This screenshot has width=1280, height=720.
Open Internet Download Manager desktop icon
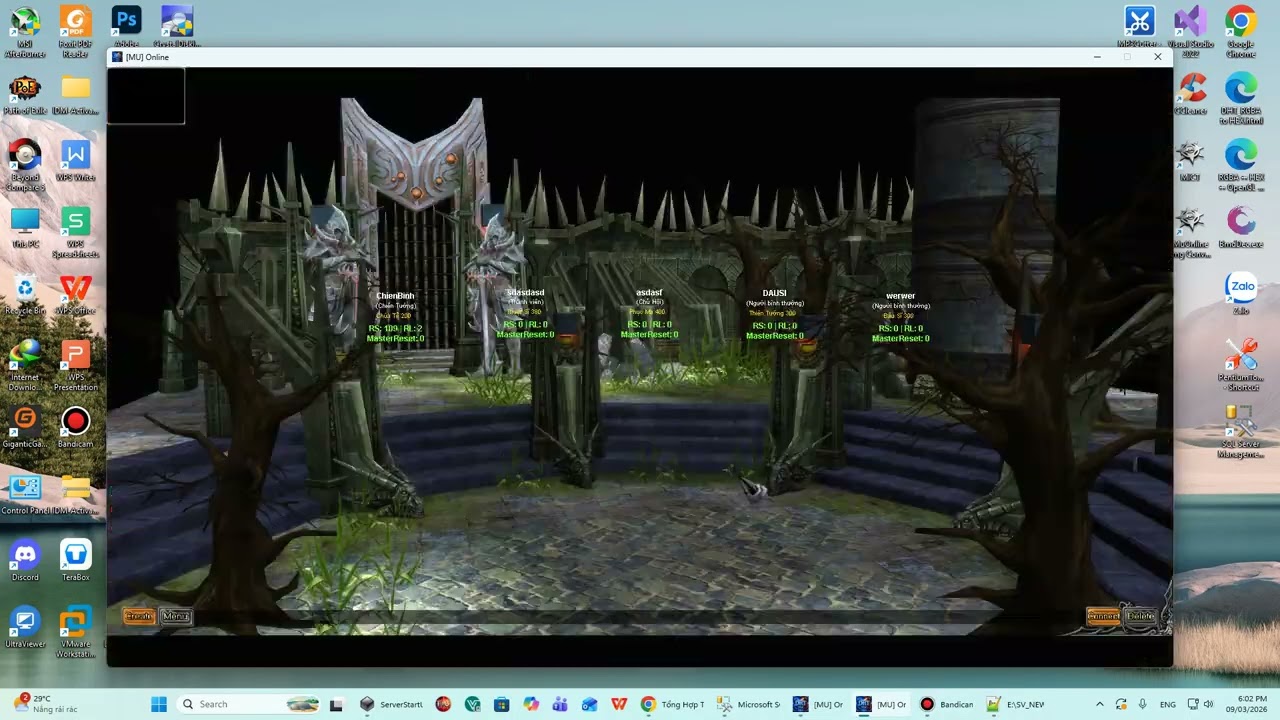pos(25,365)
